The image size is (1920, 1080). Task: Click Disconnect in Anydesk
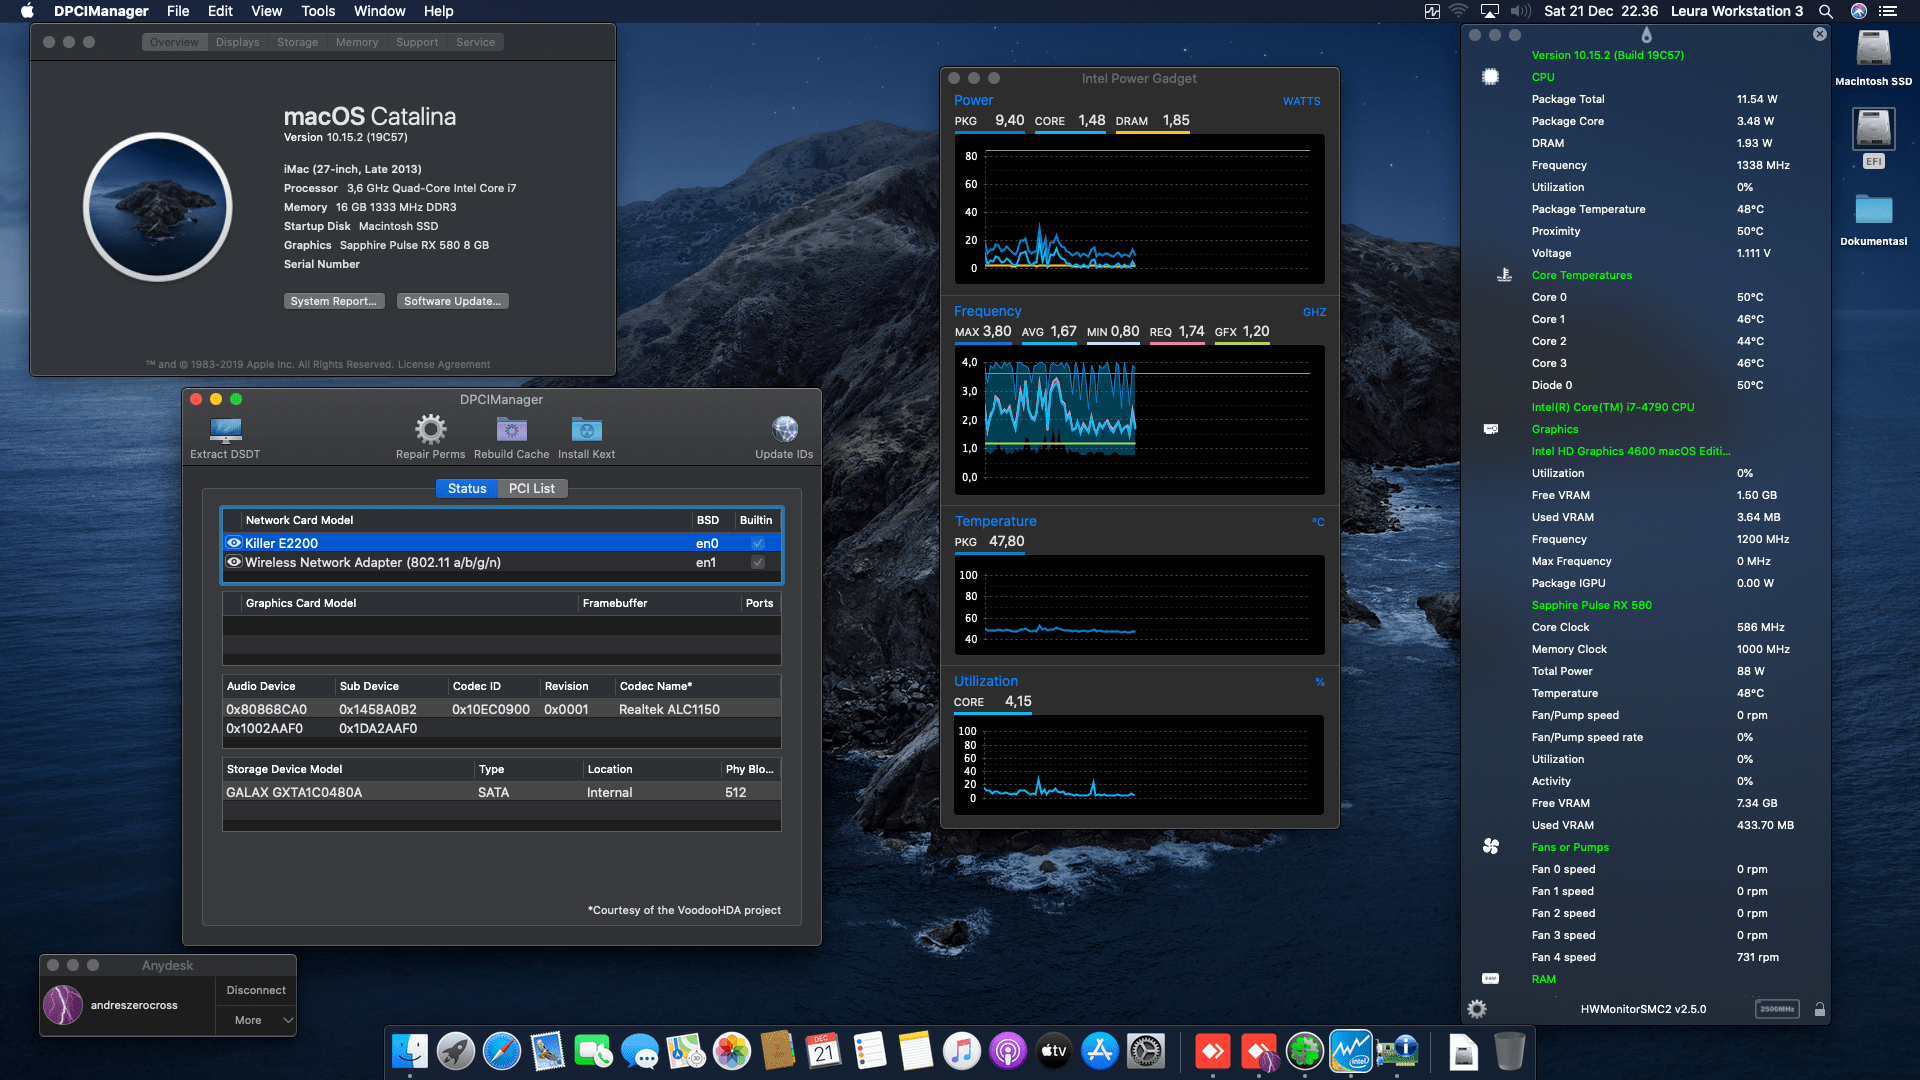pos(255,989)
